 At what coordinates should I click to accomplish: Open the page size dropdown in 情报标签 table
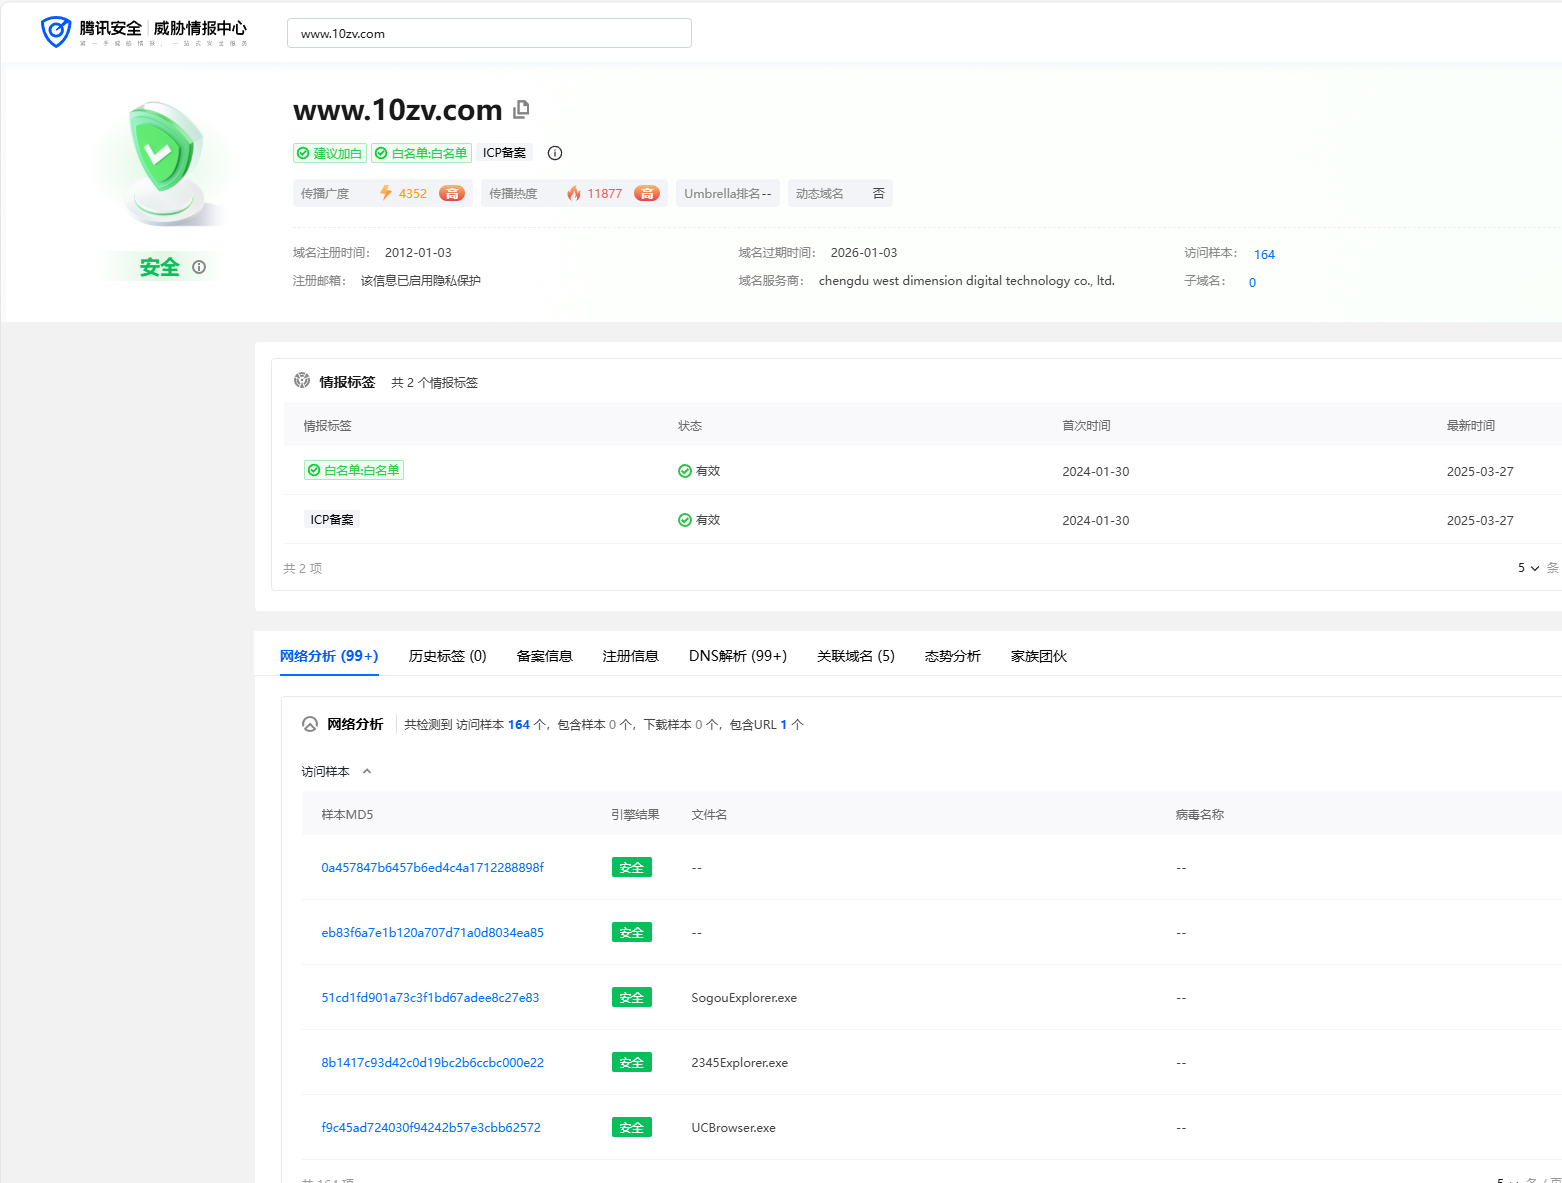point(1528,568)
